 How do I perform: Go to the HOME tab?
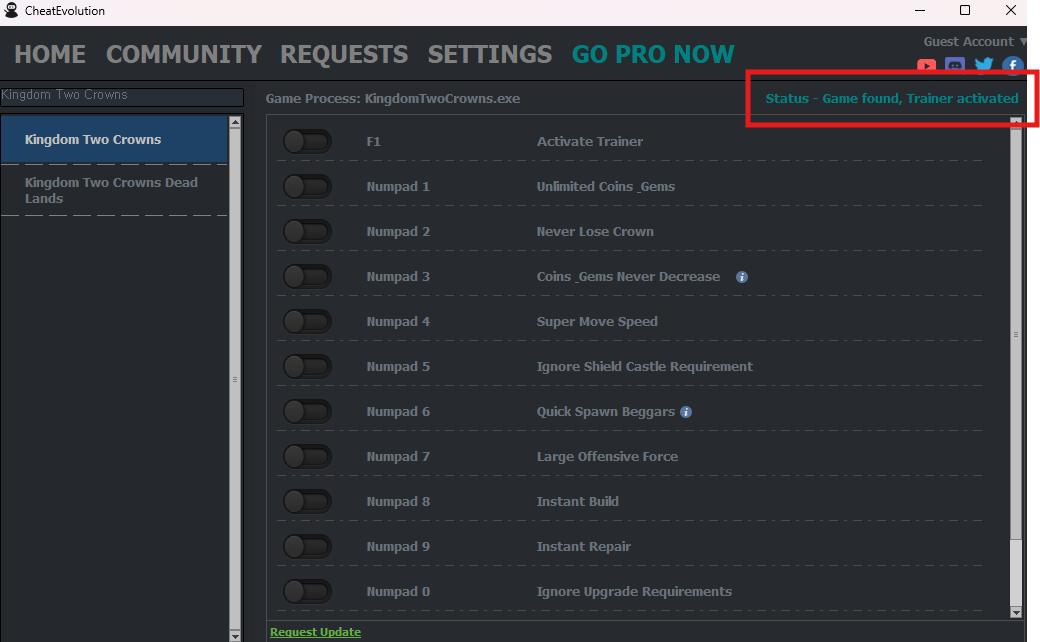click(x=50, y=54)
